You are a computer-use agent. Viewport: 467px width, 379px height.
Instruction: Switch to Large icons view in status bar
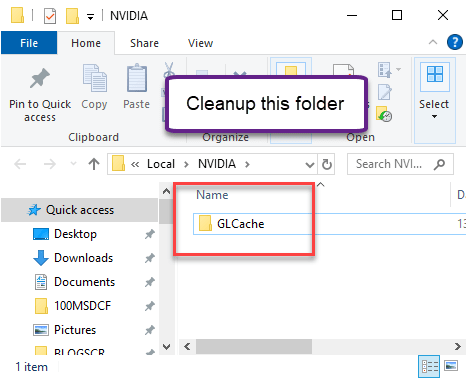(x=451, y=366)
